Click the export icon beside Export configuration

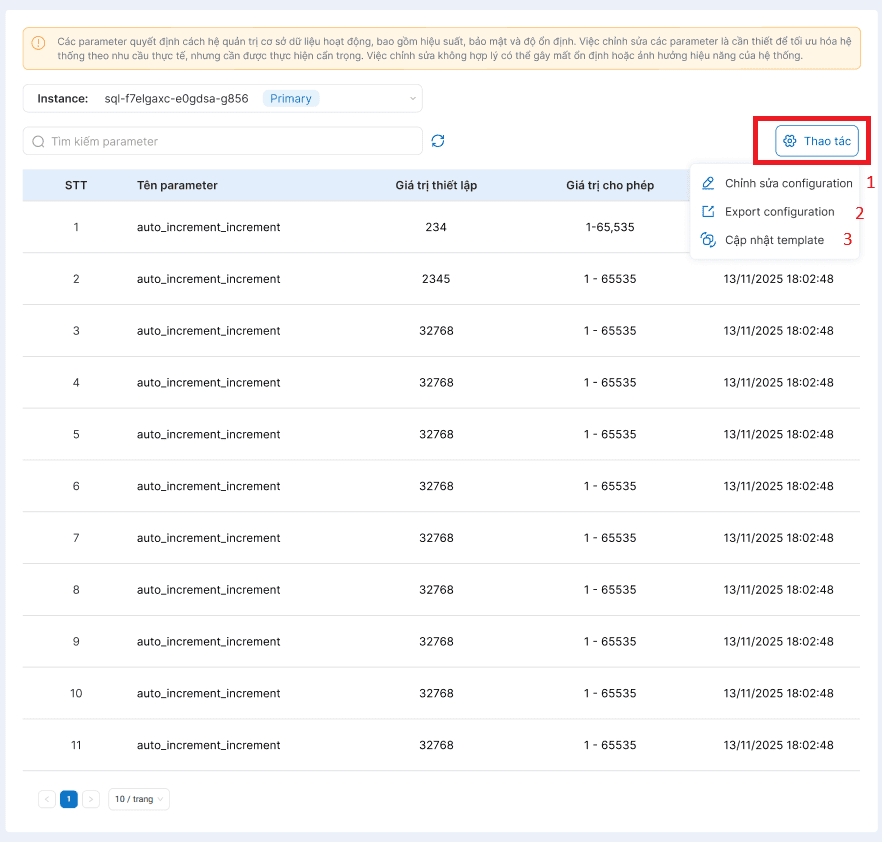[x=708, y=211]
